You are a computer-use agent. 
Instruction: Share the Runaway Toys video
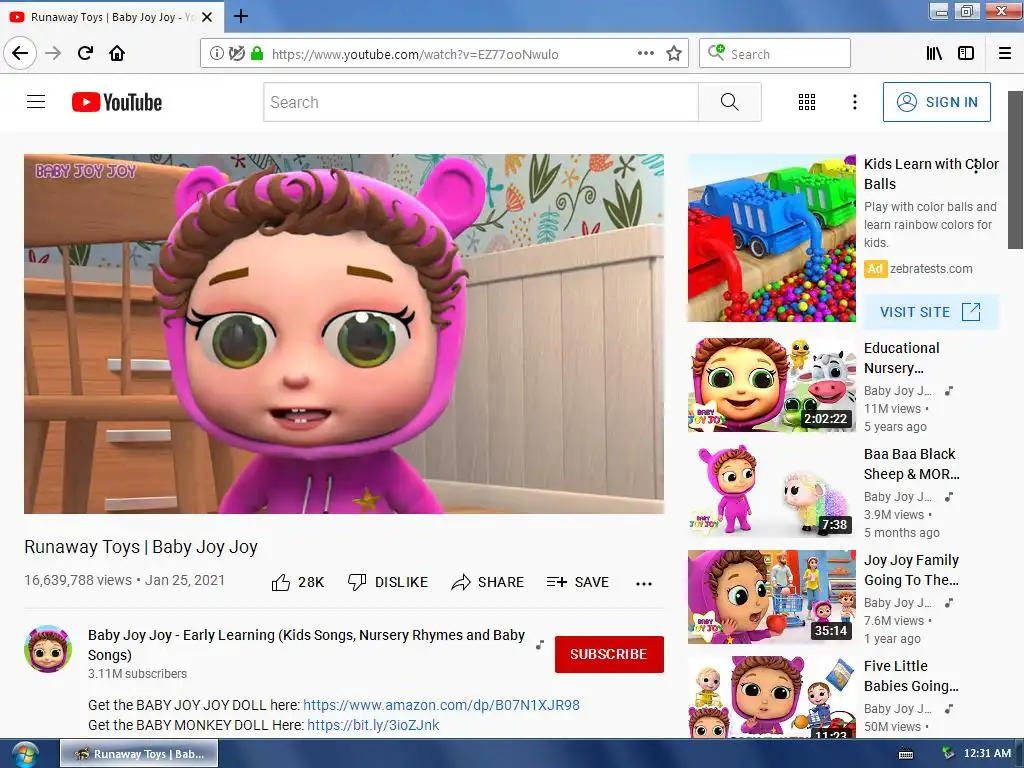pyautogui.click(x=488, y=582)
